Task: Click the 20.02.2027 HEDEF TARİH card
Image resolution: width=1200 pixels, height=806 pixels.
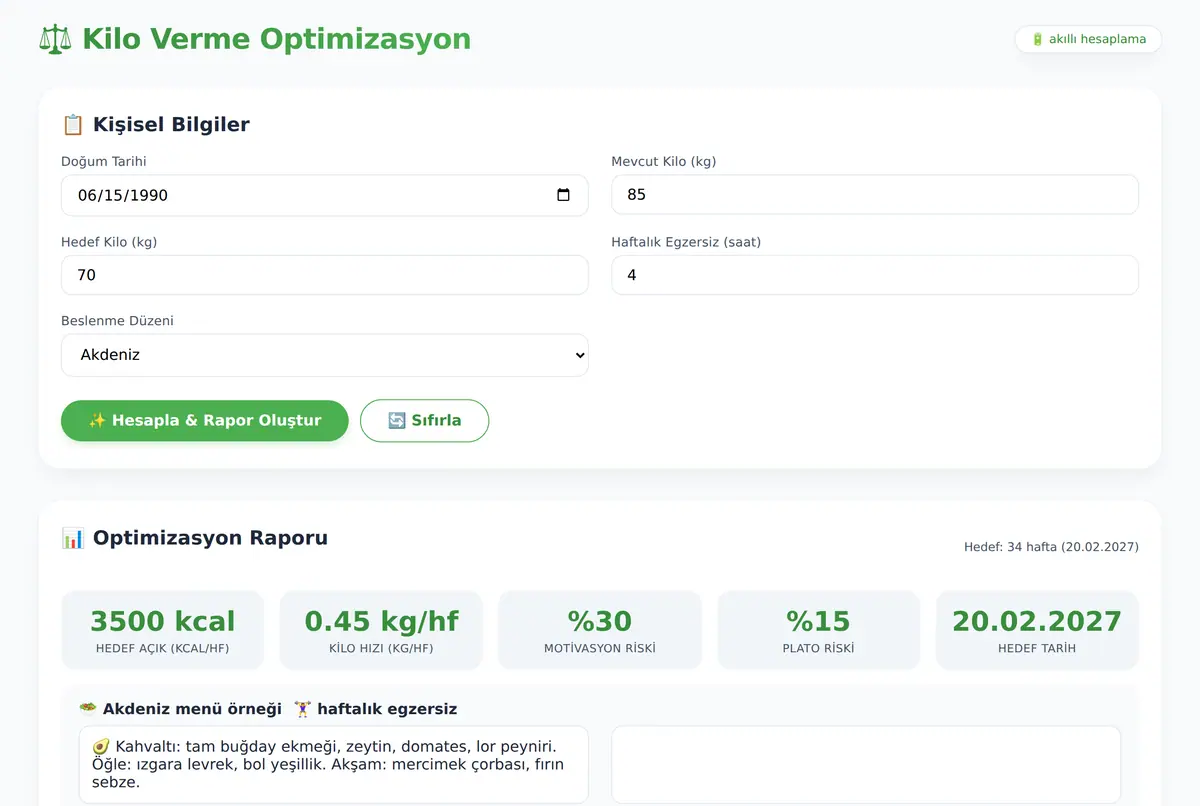Action: coord(1037,630)
